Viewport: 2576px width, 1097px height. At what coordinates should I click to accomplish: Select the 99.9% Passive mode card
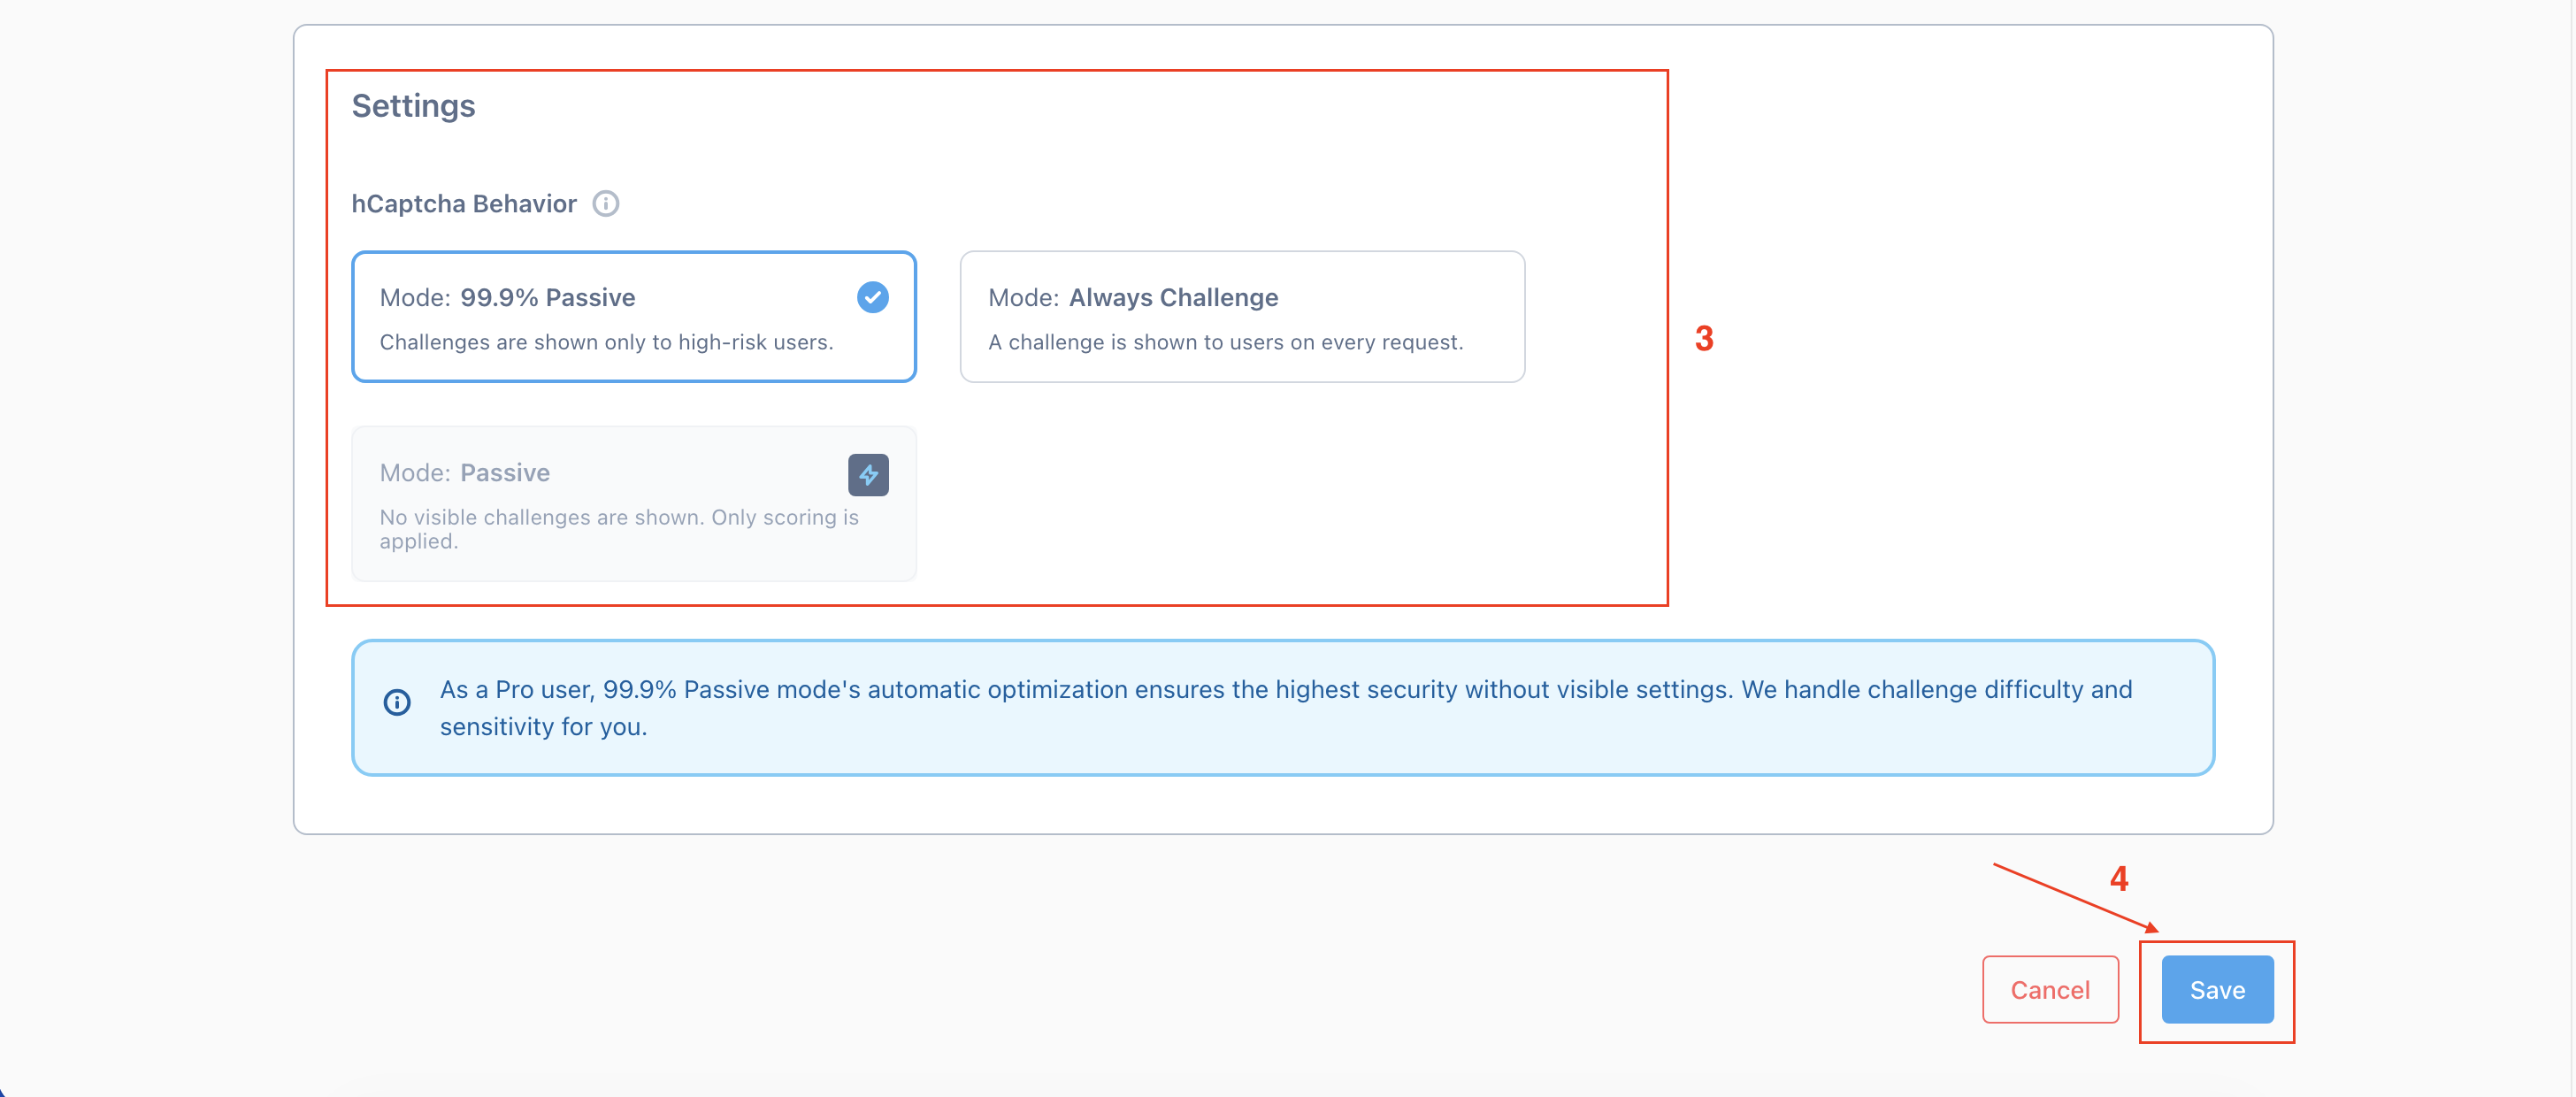(634, 317)
